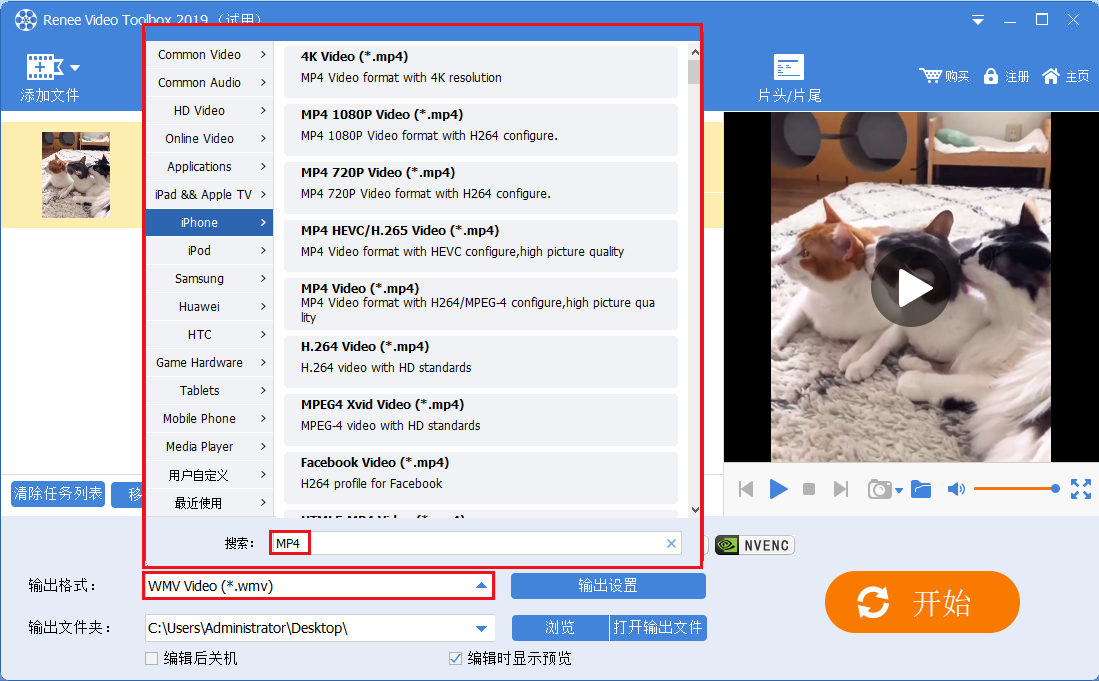The image size is (1099, 681).
Task: Clear the search field with the X
Action: pyautogui.click(x=671, y=543)
